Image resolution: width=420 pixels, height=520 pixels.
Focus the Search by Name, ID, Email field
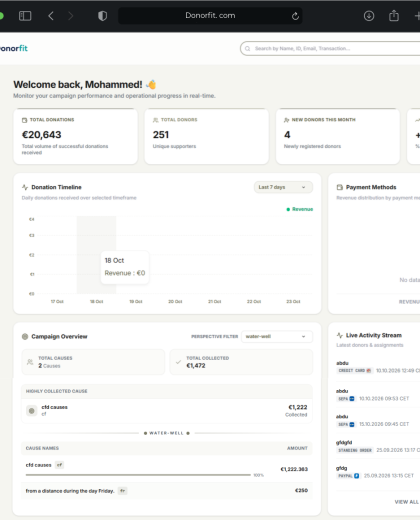pos(330,48)
